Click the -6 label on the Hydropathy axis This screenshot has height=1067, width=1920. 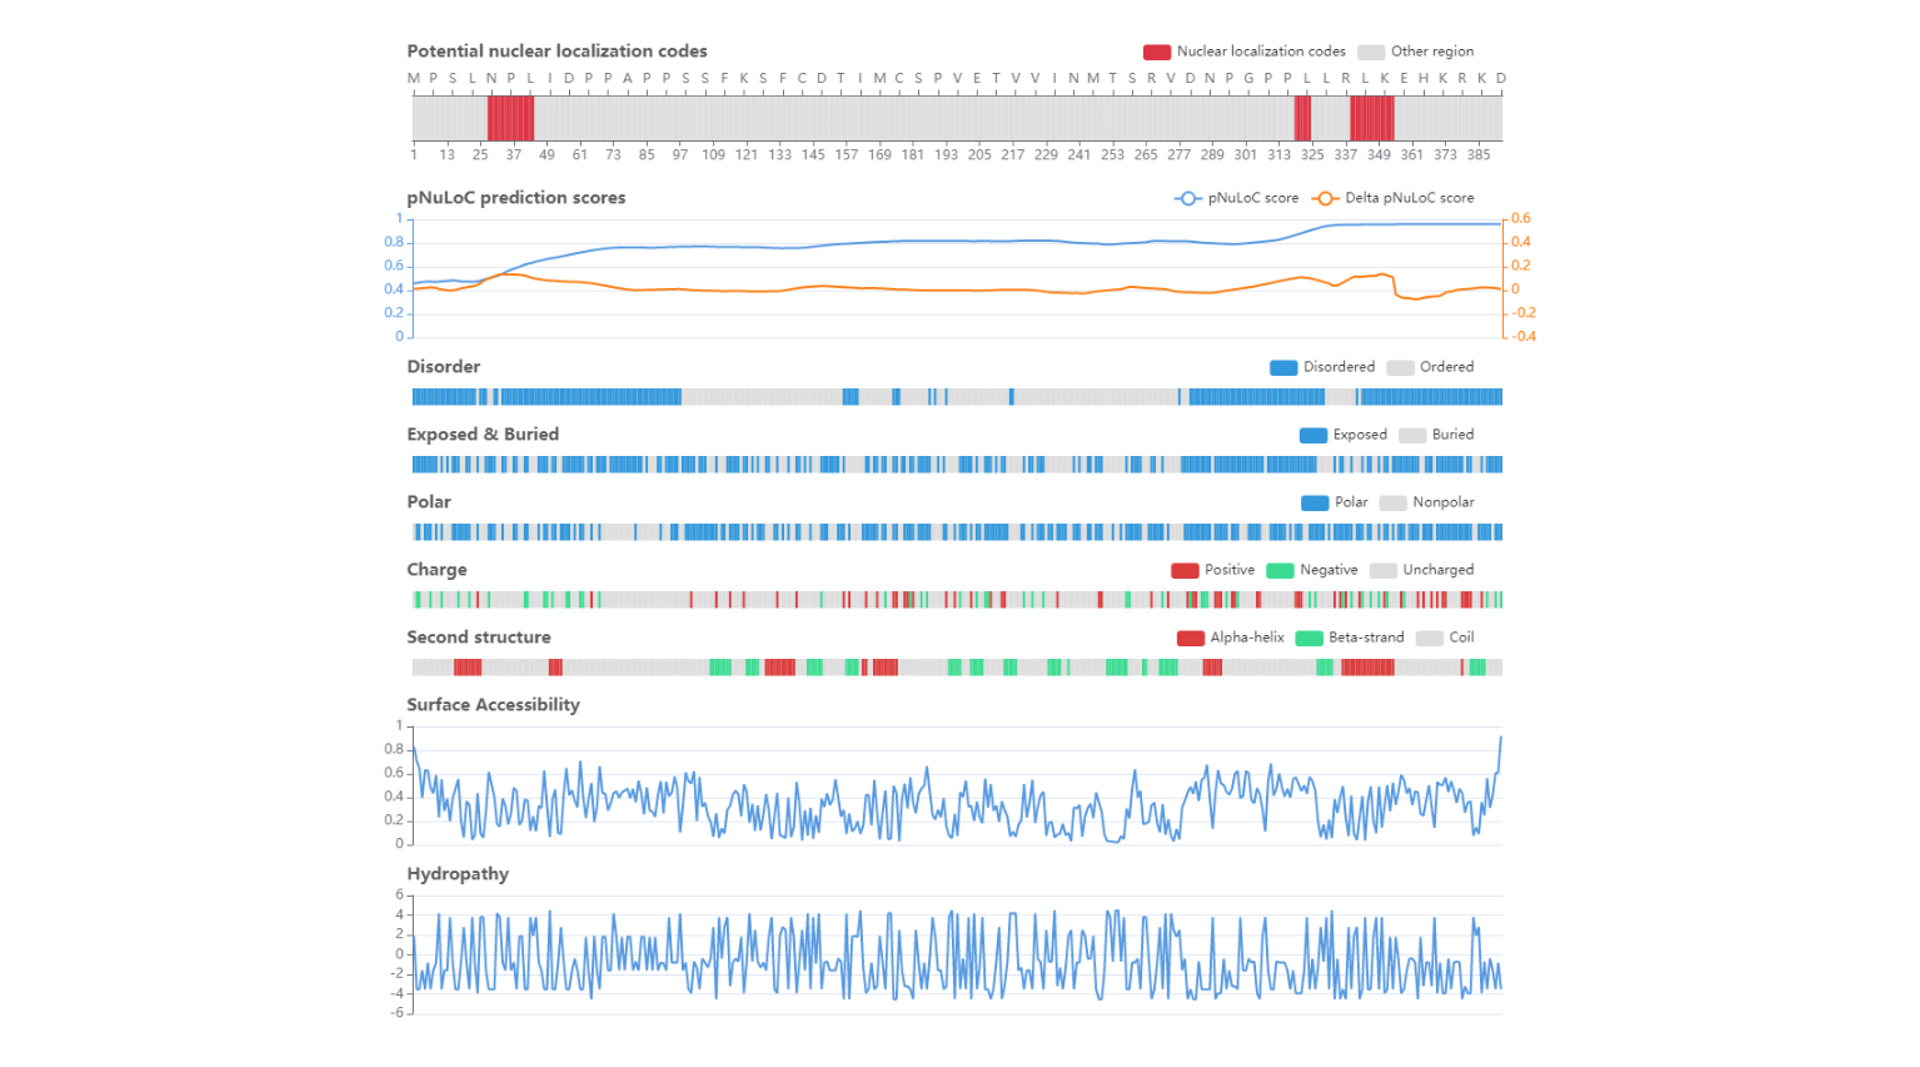coord(397,1013)
